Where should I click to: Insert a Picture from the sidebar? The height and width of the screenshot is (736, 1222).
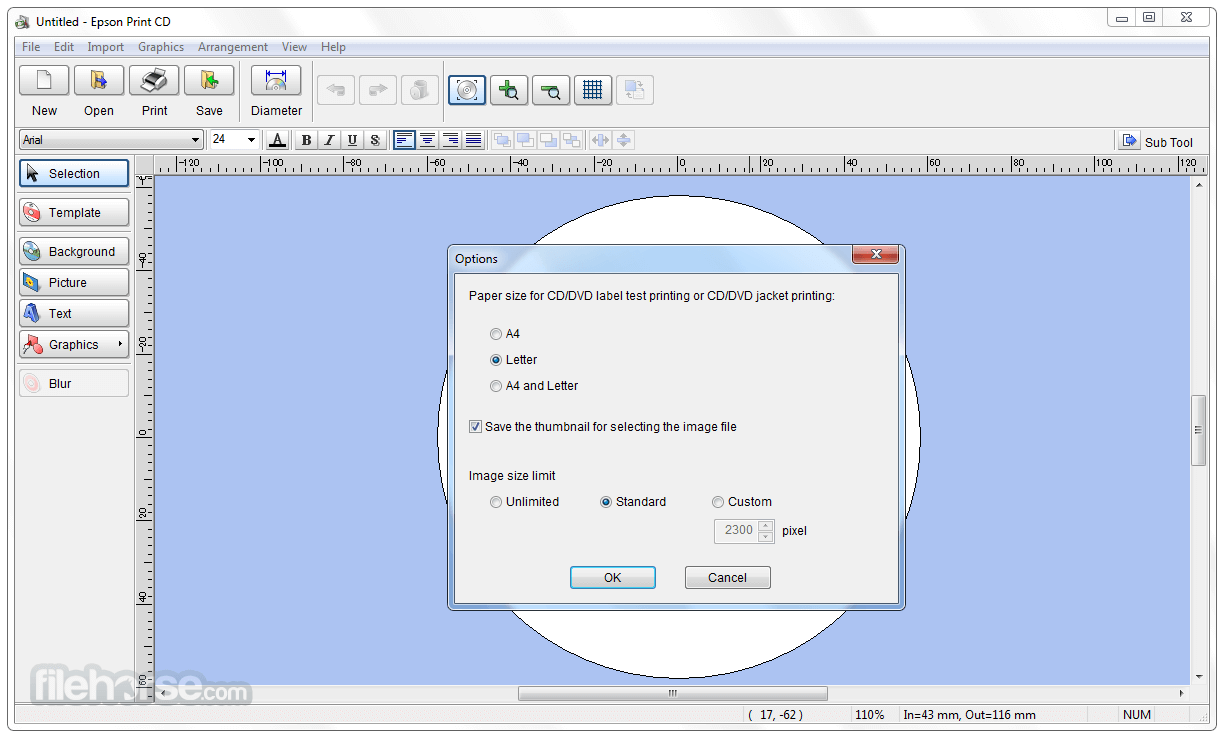click(x=74, y=282)
